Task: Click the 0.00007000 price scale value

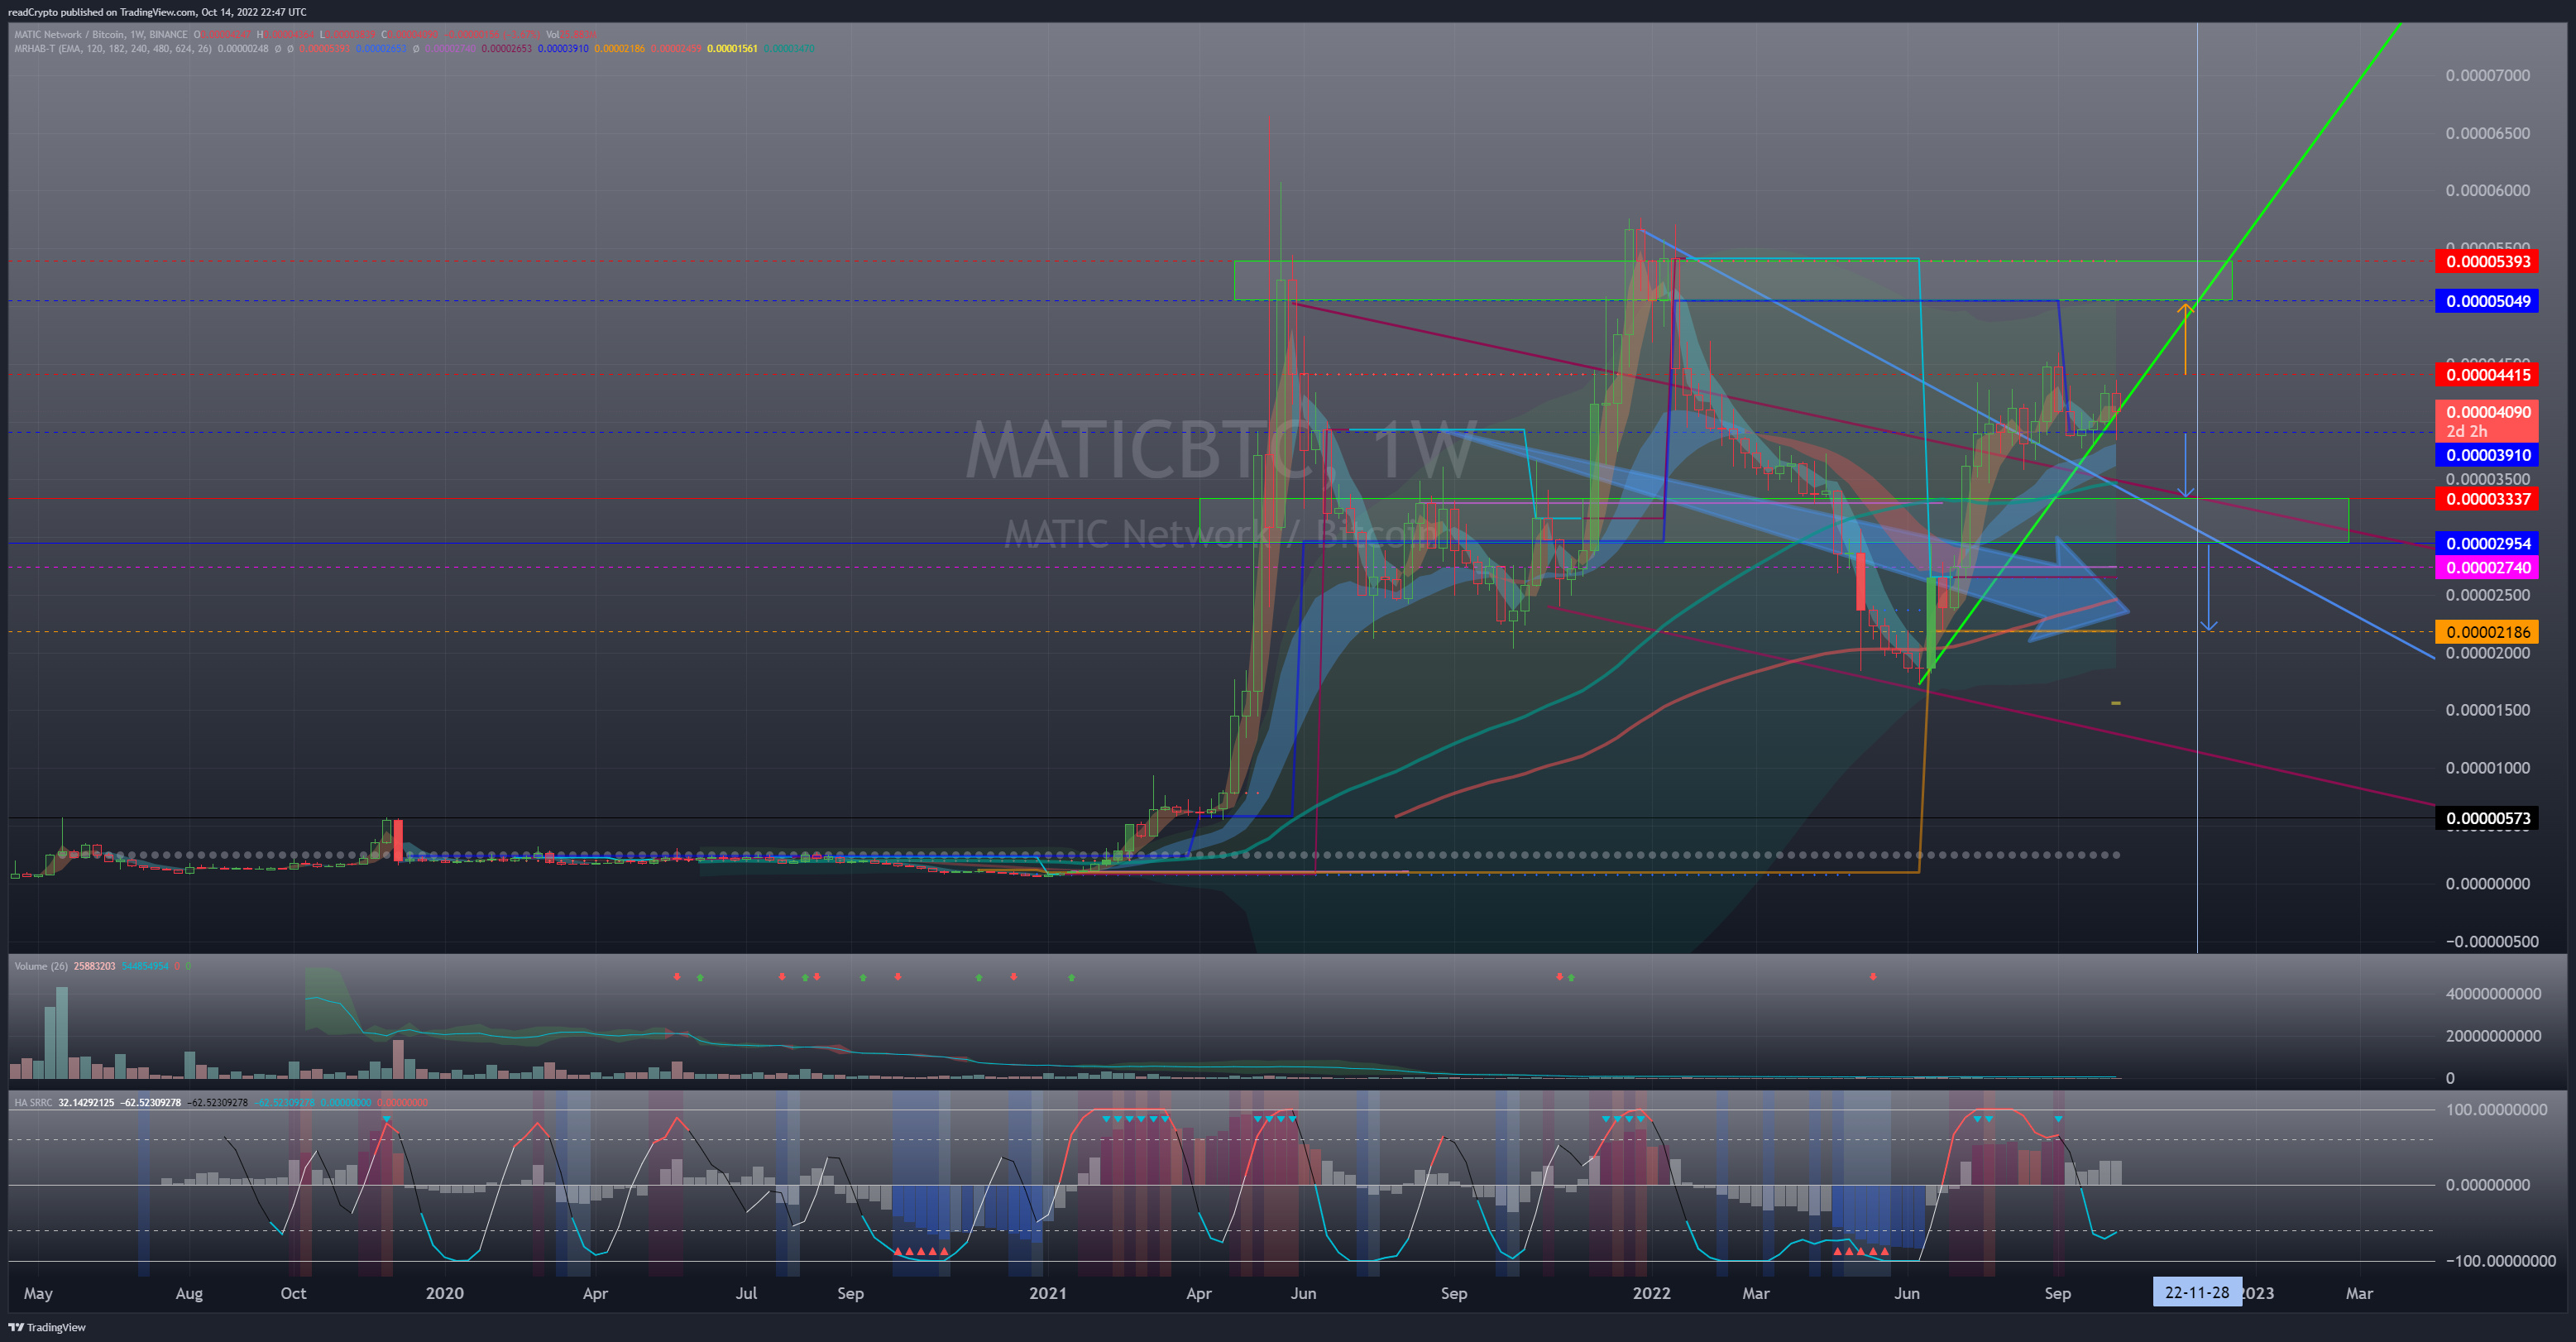Action: click(2488, 76)
